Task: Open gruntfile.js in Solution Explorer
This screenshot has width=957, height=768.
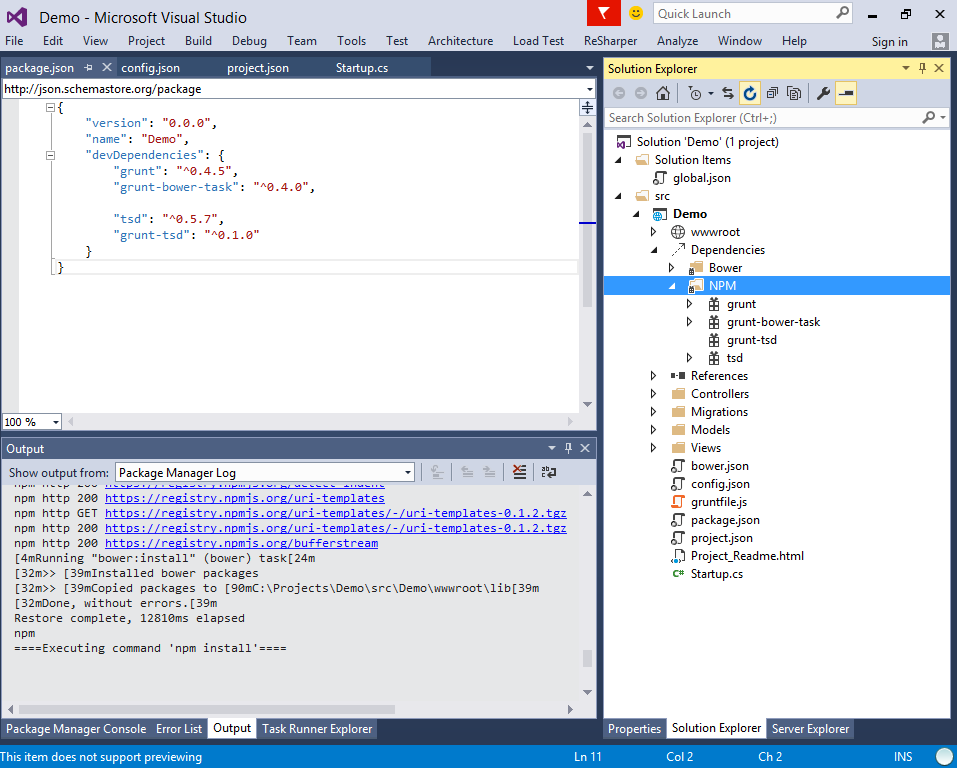Action: [x=718, y=502]
